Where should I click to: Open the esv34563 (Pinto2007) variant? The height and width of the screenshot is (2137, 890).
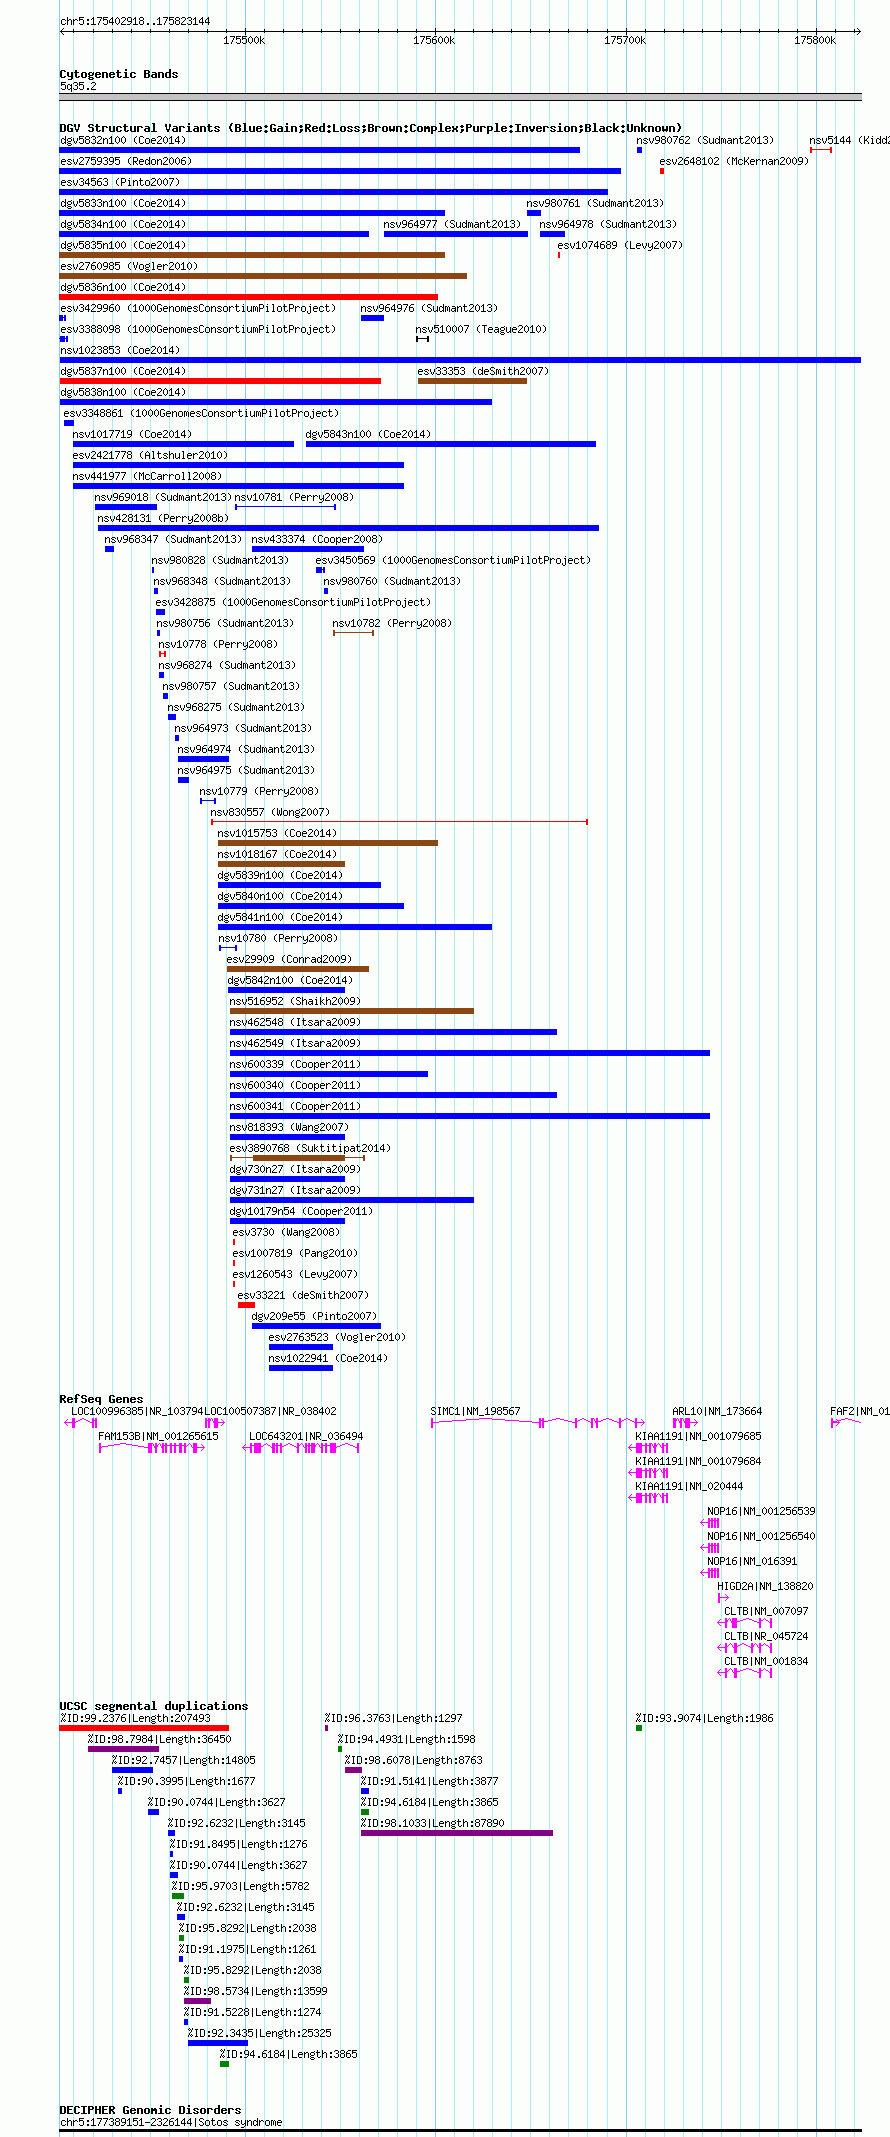334,192
